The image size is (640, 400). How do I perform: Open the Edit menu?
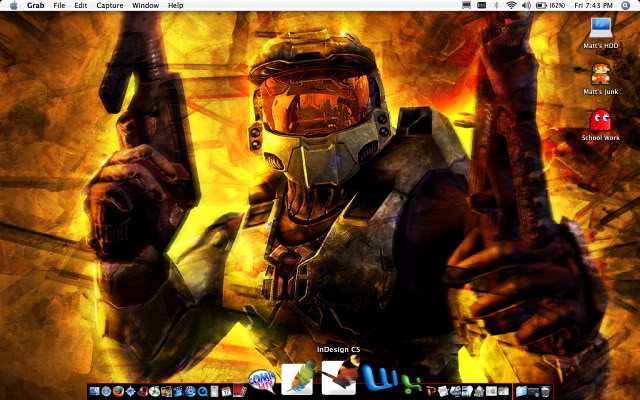[81, 5]
